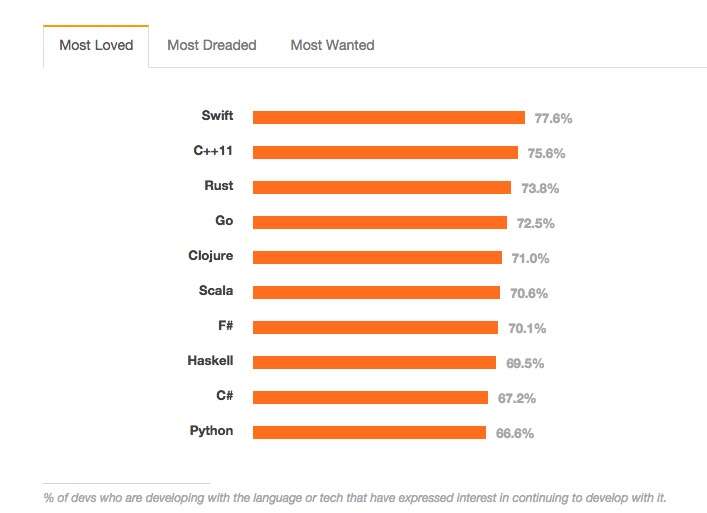Open the Most Wanted tab
The height and width of the screenshot is (513, 707).
[332, 45]
